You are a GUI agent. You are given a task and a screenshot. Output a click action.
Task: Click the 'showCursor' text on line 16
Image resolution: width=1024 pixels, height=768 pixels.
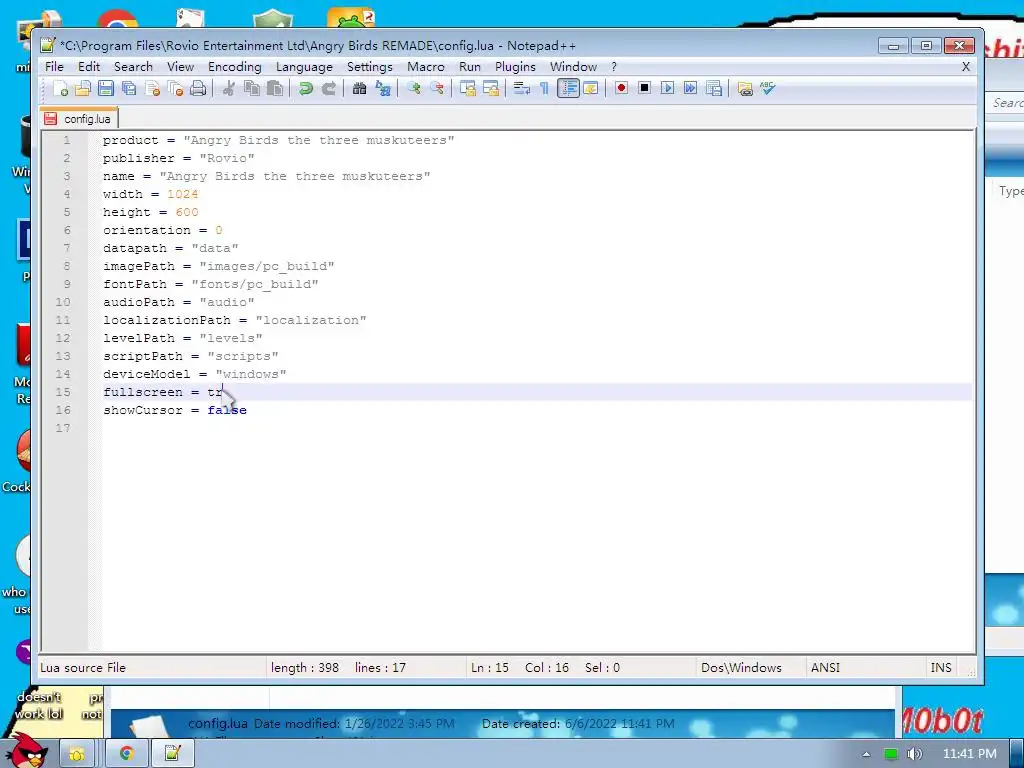(142, 410)
